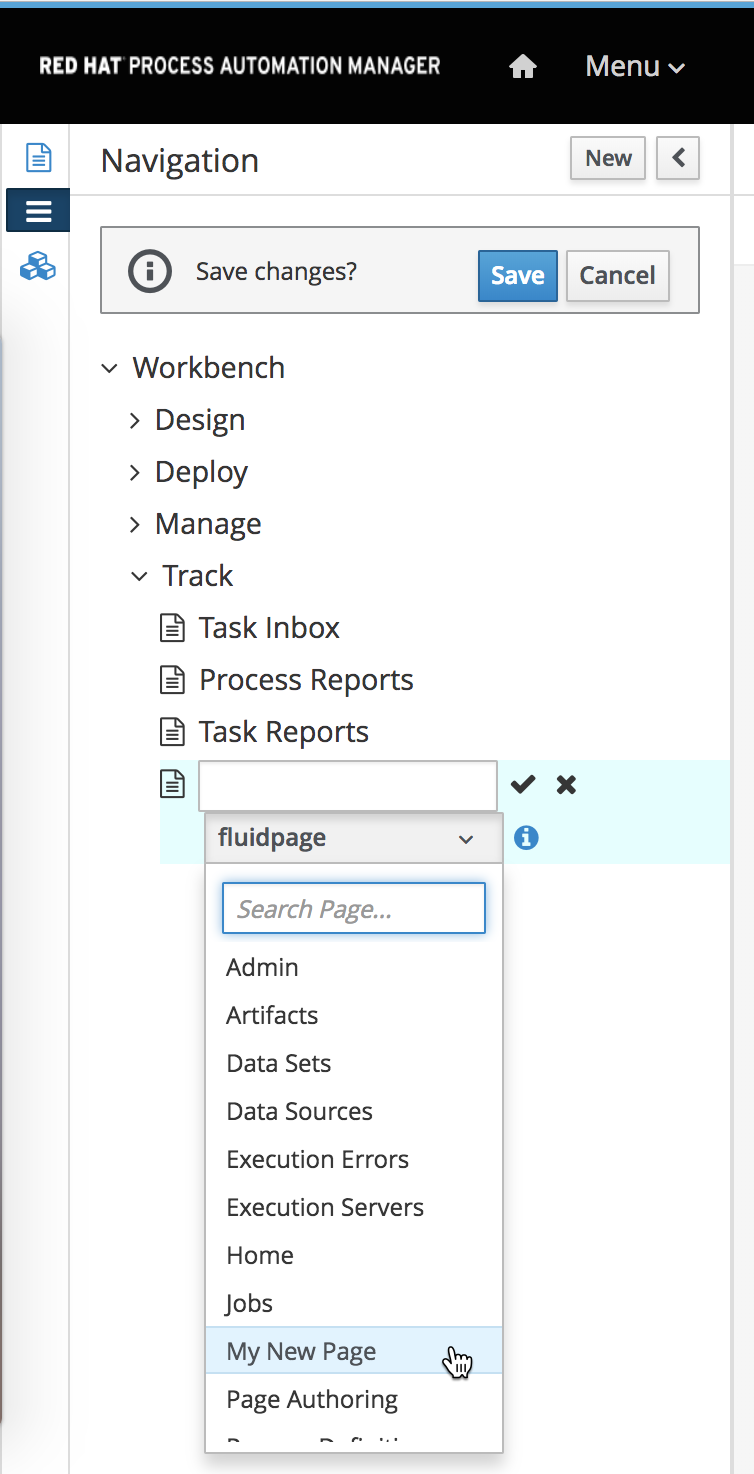Click the page icon beside the empty name field
The height and width of the screenshot is (1474, 754).
[x=172, y=784]
